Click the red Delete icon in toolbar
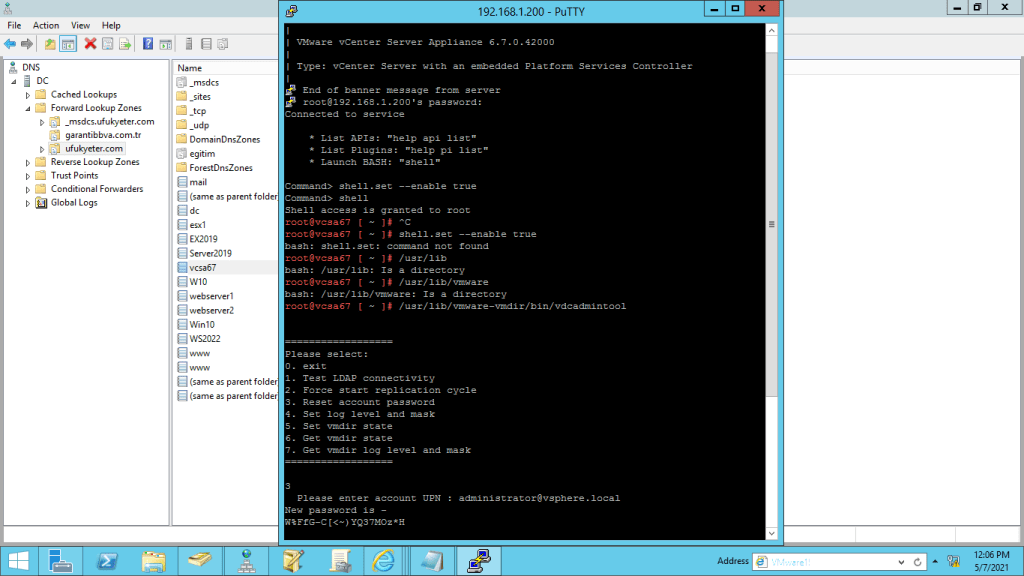This screenshot has height=576, width=1024. coord(90,44)
